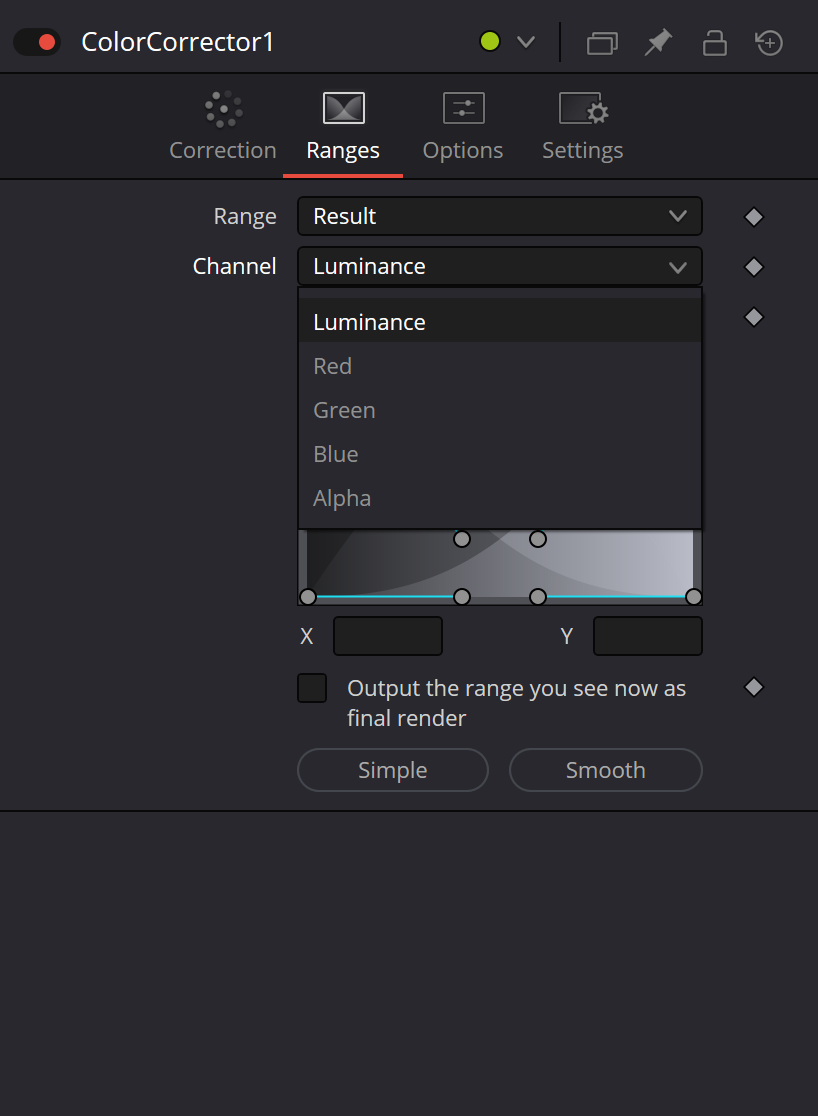Open the Options tab
The width and height of the screenshot is (818, 1116).
(463, 127)
